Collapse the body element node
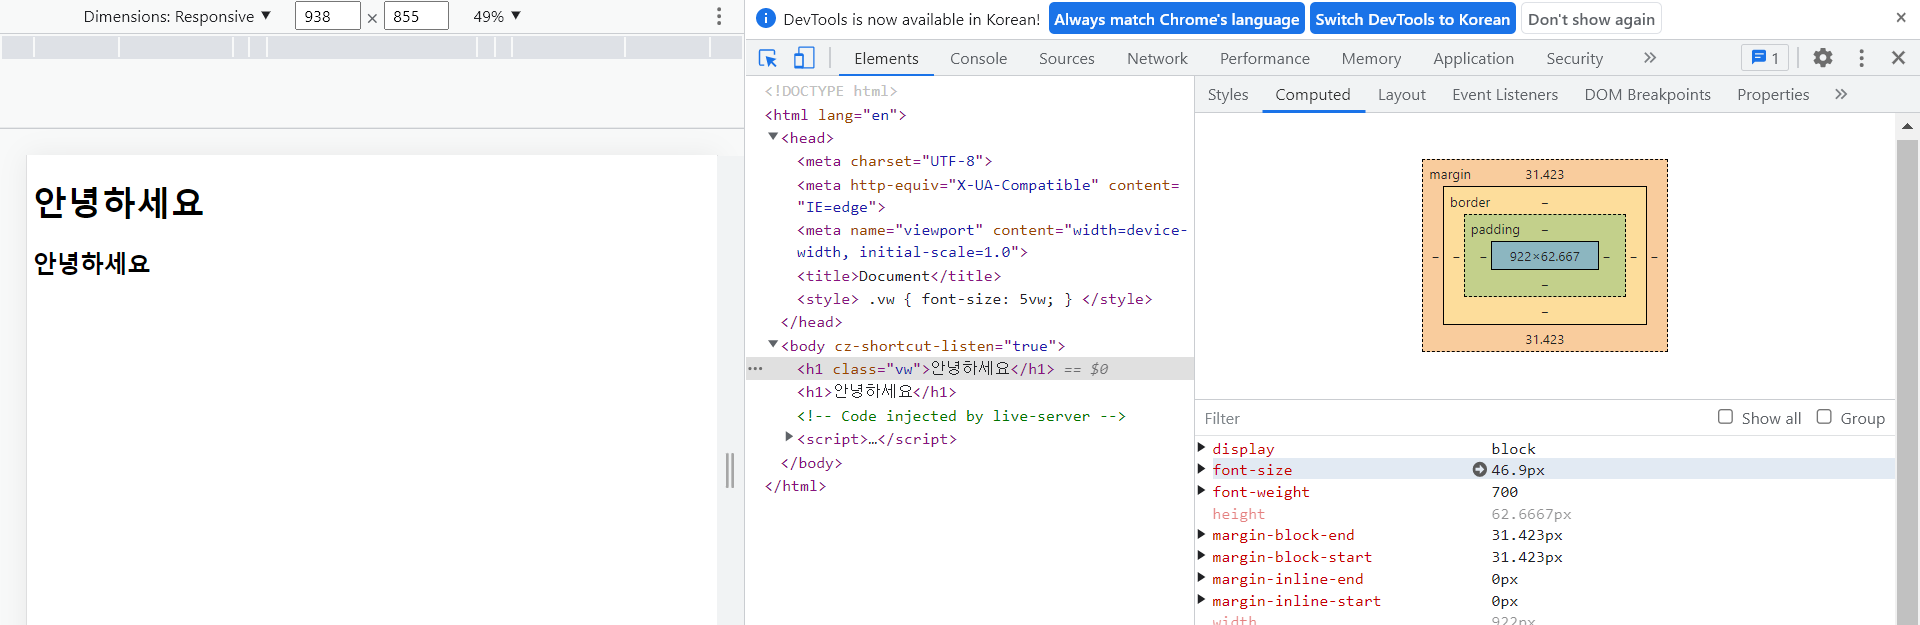This screenshot has height=625, width=1920. click(773, 345)
